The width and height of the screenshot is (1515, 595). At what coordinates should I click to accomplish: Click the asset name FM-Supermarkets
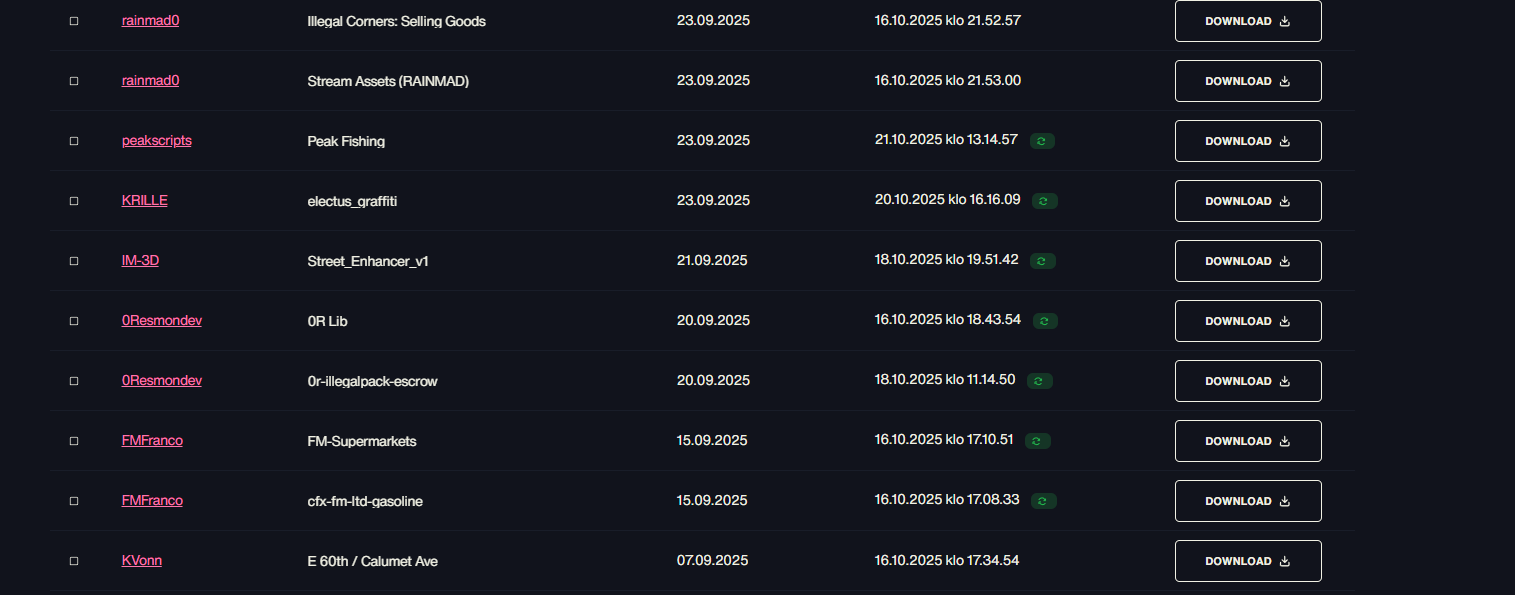tap(362, 441)
